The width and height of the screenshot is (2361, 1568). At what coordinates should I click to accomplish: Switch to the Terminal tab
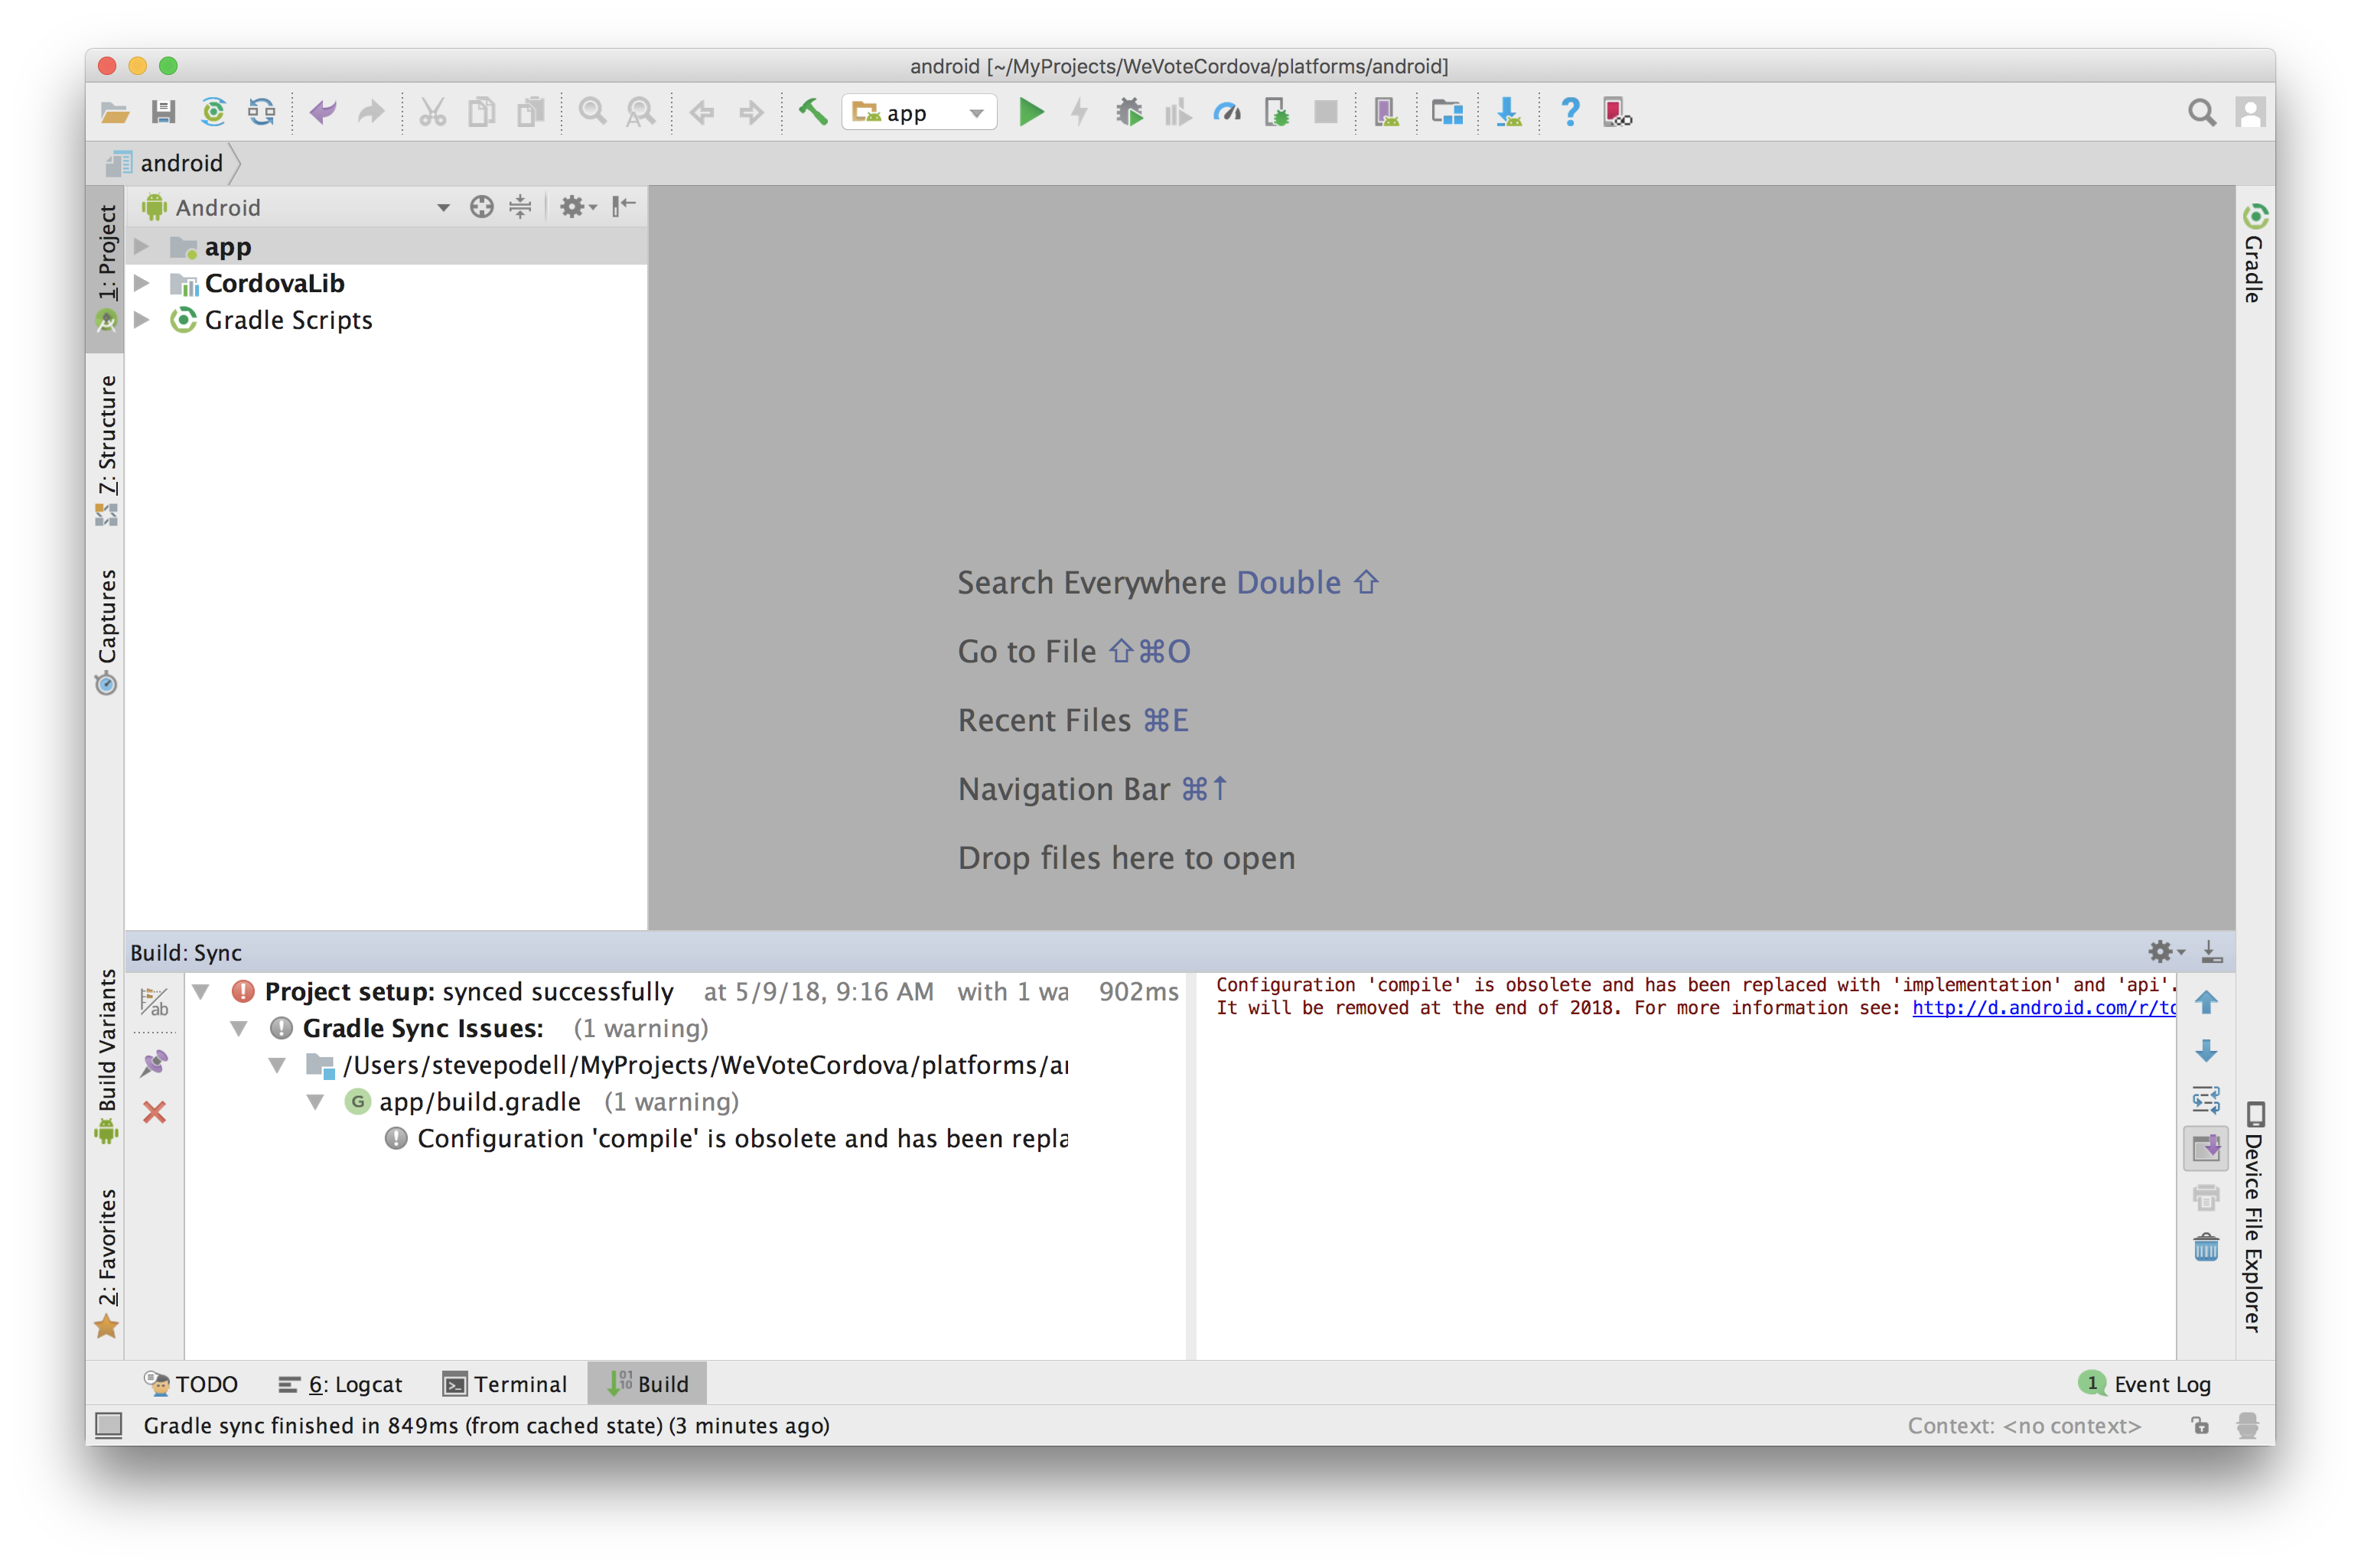click(x=505, y=1384)
